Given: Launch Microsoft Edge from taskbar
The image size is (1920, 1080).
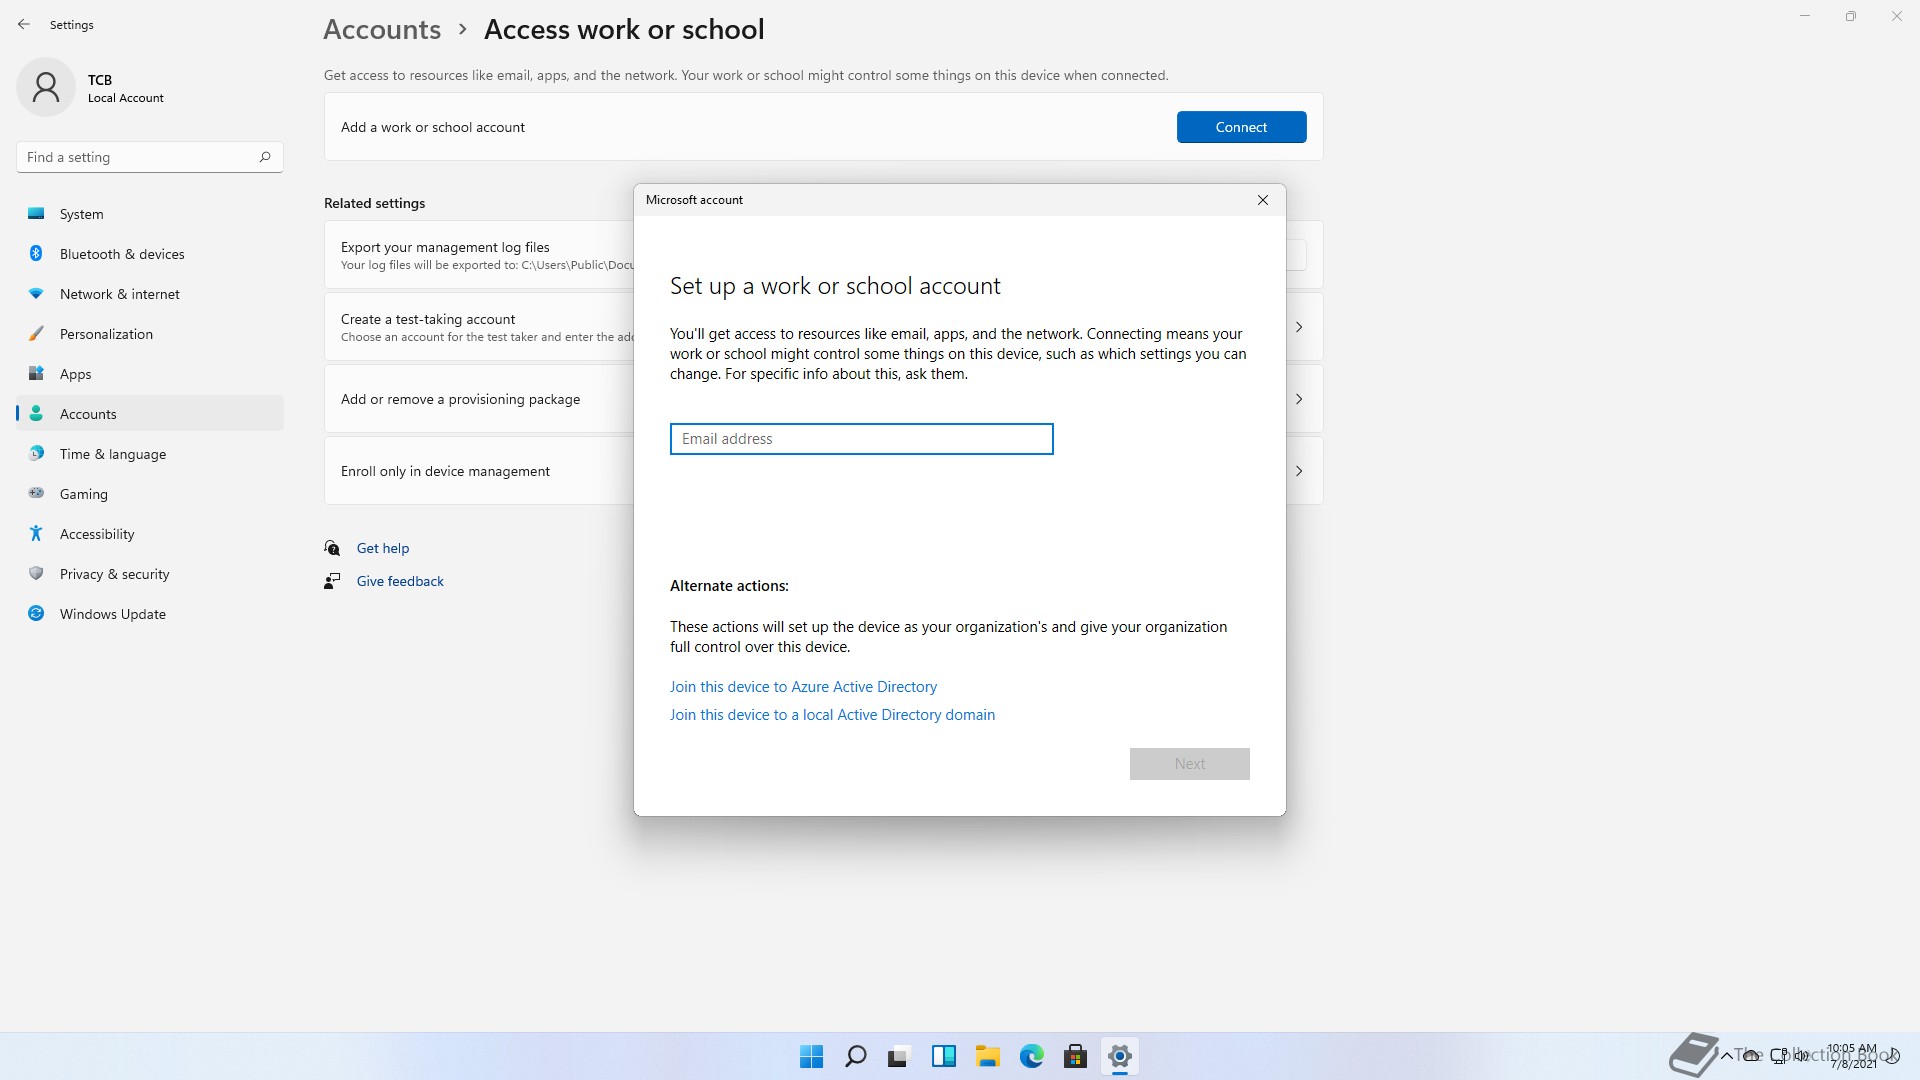Looking at the screenshot, I should pos(1031,1056).
